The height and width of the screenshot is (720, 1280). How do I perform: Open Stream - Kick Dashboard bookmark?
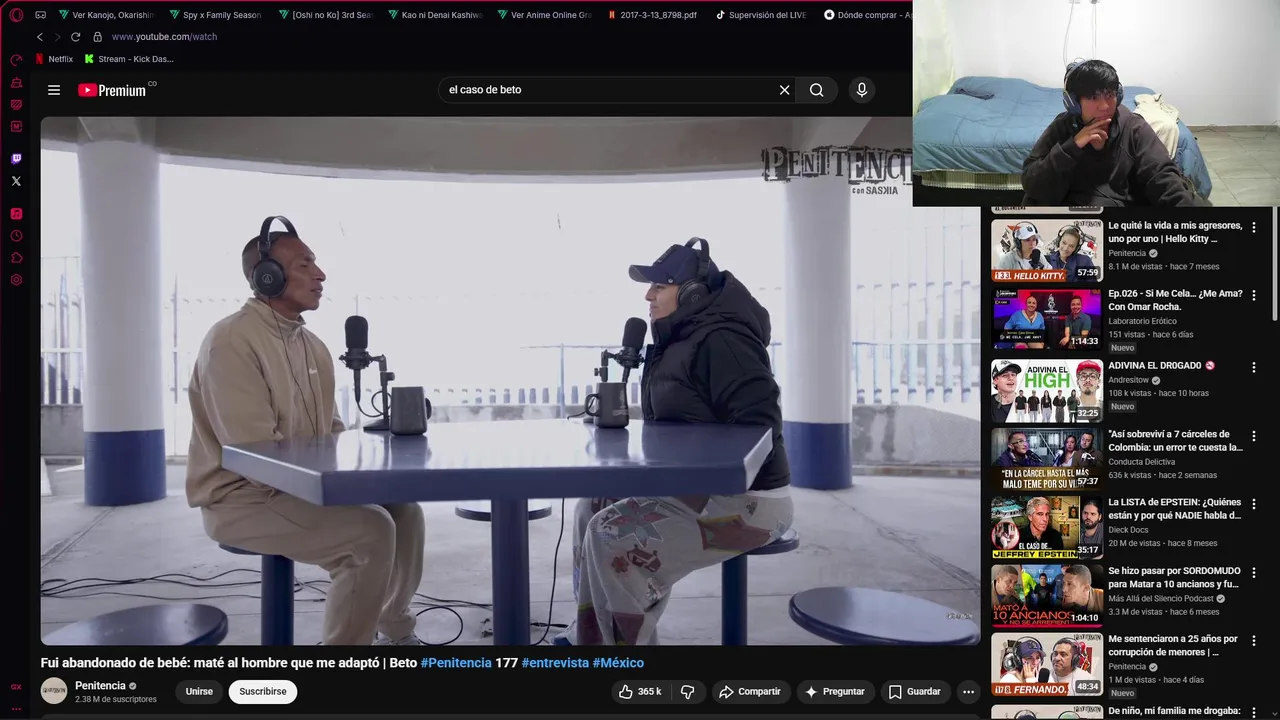(x=129, y=59)
